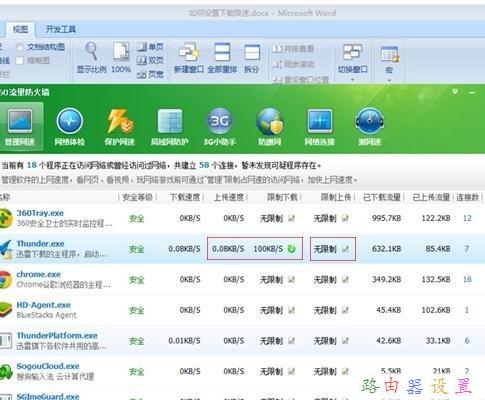The width and height of the screenshot is (485, 400).
Task: Open chrome.exe connection count 16
Action: (x=467, y=279)
